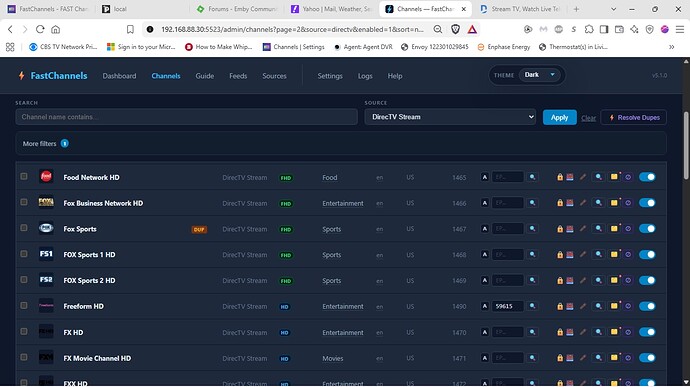Turn off the Freeform HD toggle
The image size is (690, 387).
pyautogui.click(x=647, y=306)
